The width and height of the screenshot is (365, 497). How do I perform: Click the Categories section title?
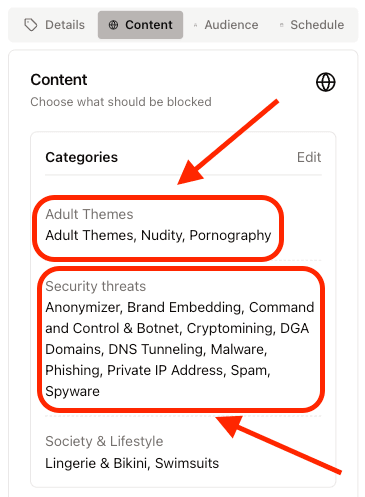click(x=82, y=157)
